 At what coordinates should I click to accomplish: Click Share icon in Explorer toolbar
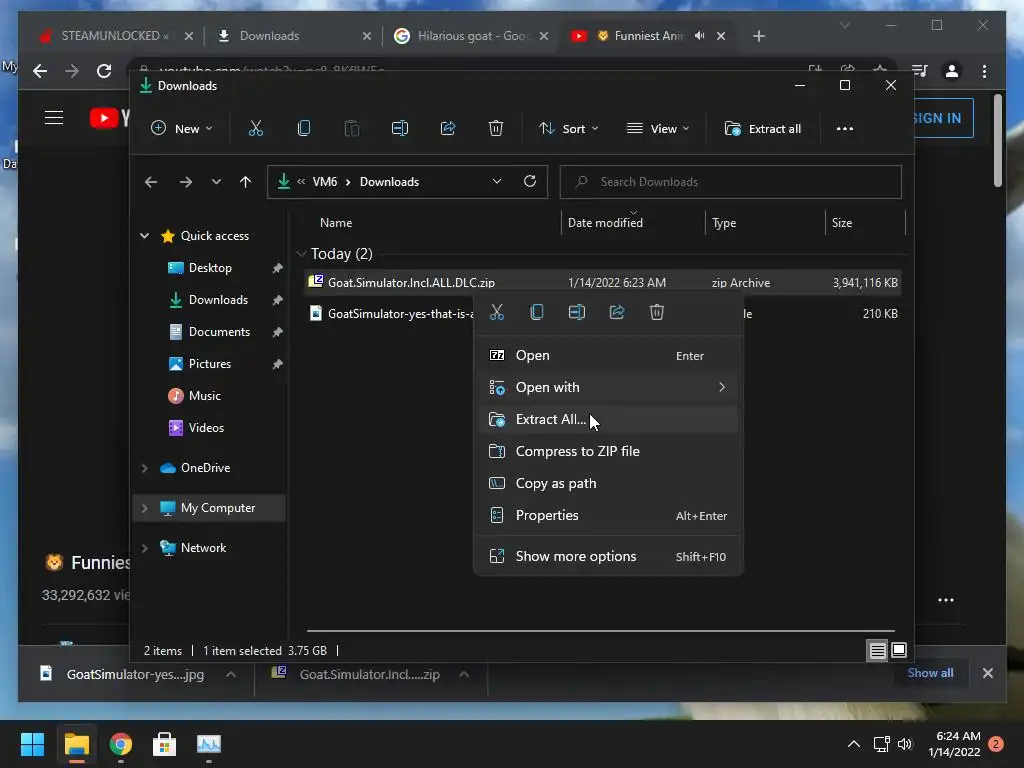click(448, 129)
